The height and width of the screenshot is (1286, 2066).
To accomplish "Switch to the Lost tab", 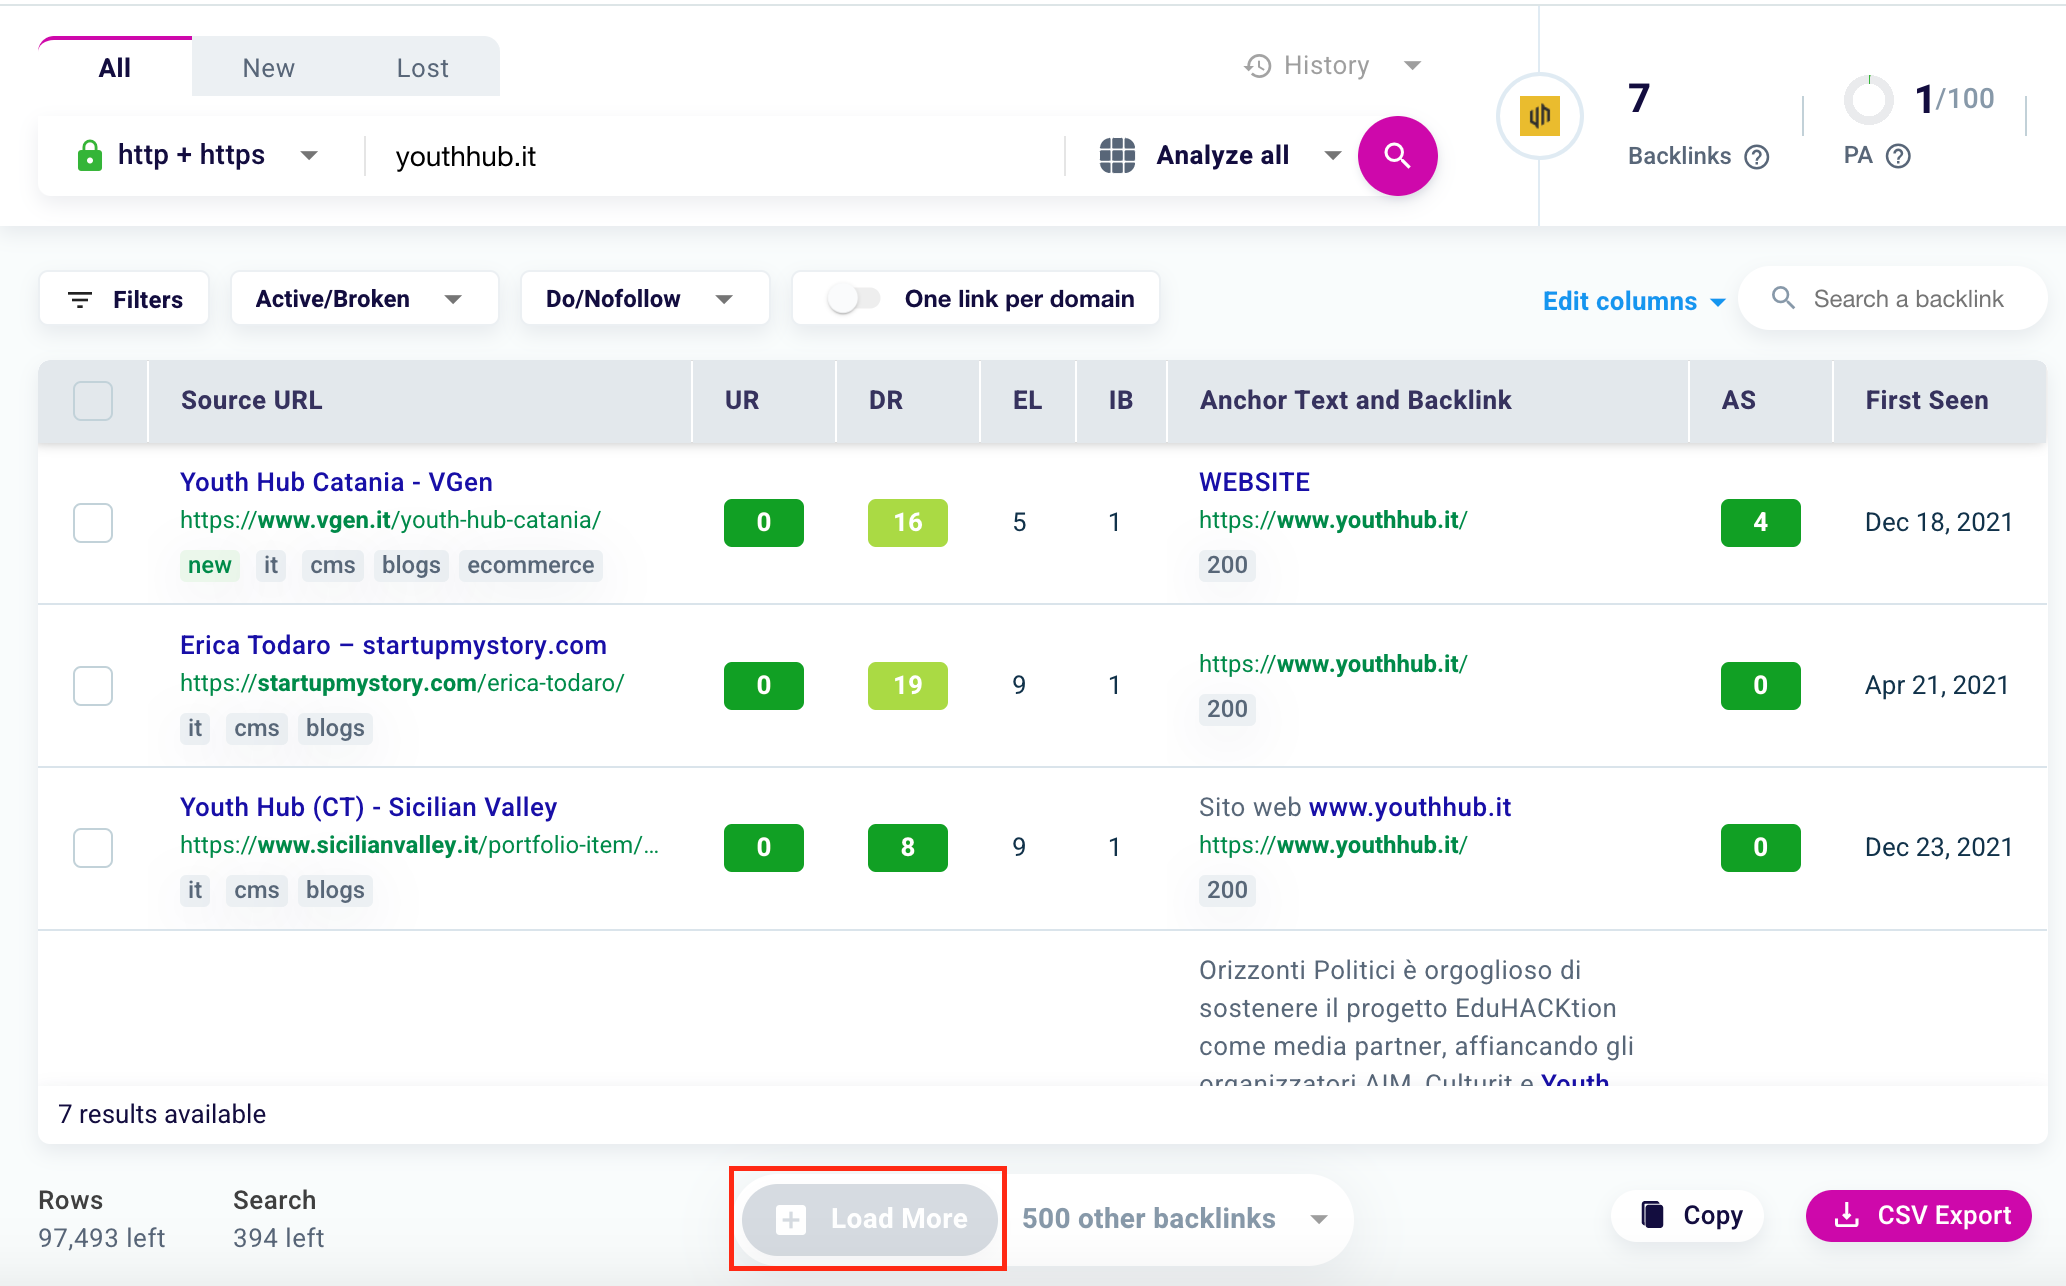I will 422,68.
